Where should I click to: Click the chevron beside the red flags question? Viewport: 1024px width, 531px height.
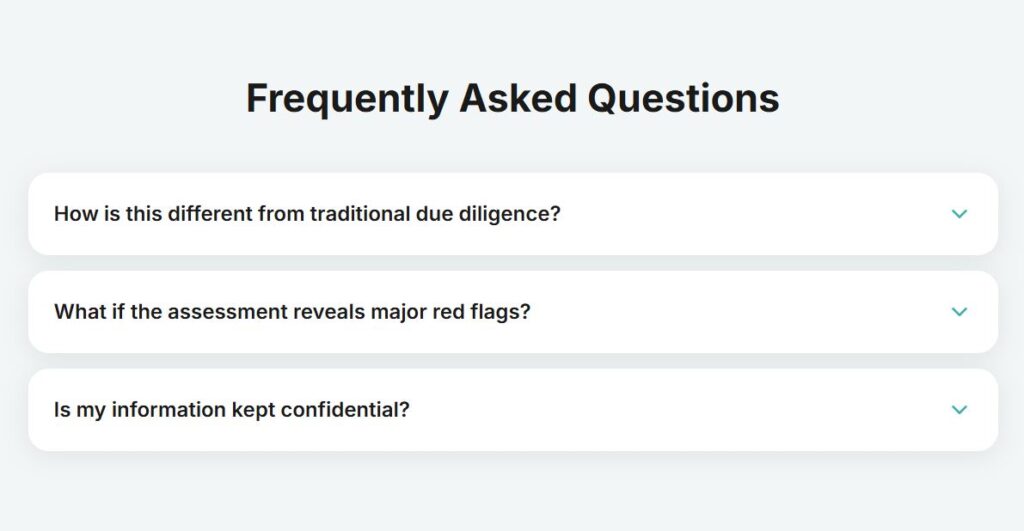(959, 312)
